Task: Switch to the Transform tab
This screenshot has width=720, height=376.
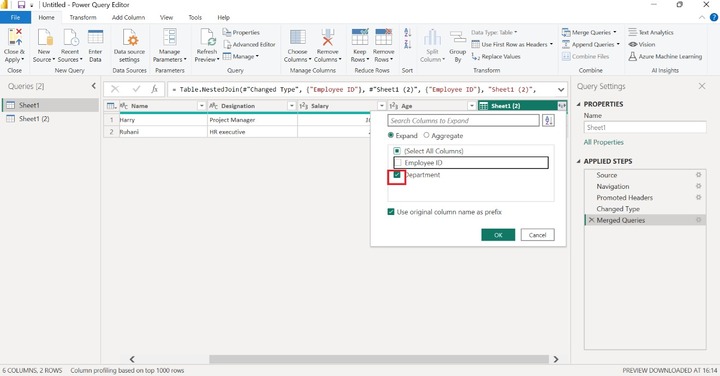Action: click(83, 17)
